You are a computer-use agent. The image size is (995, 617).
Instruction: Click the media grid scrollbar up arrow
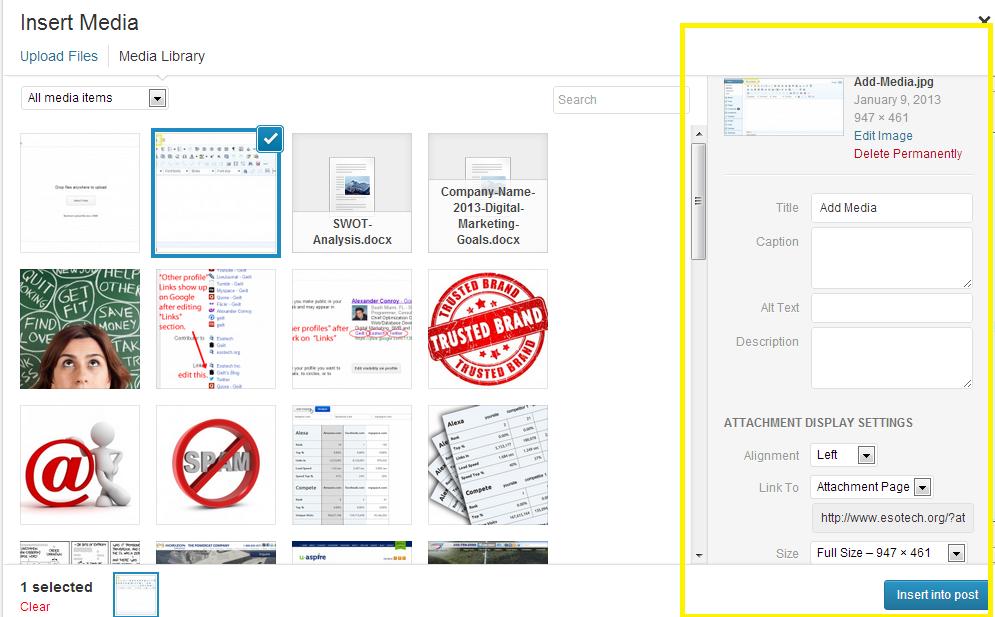[x=699, y=134]
